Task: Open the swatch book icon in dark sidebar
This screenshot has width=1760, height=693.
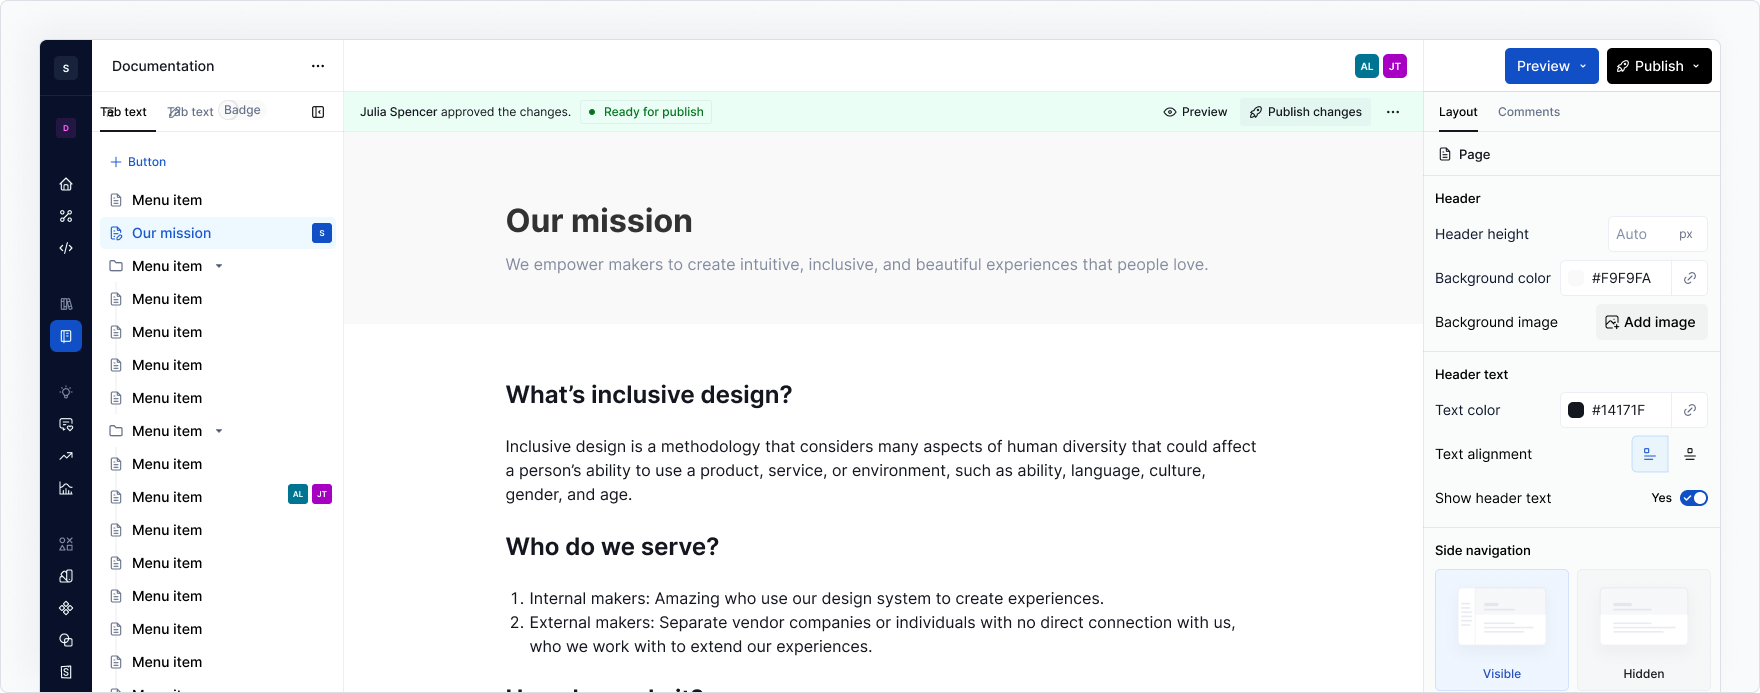Action: pos(66,576)
